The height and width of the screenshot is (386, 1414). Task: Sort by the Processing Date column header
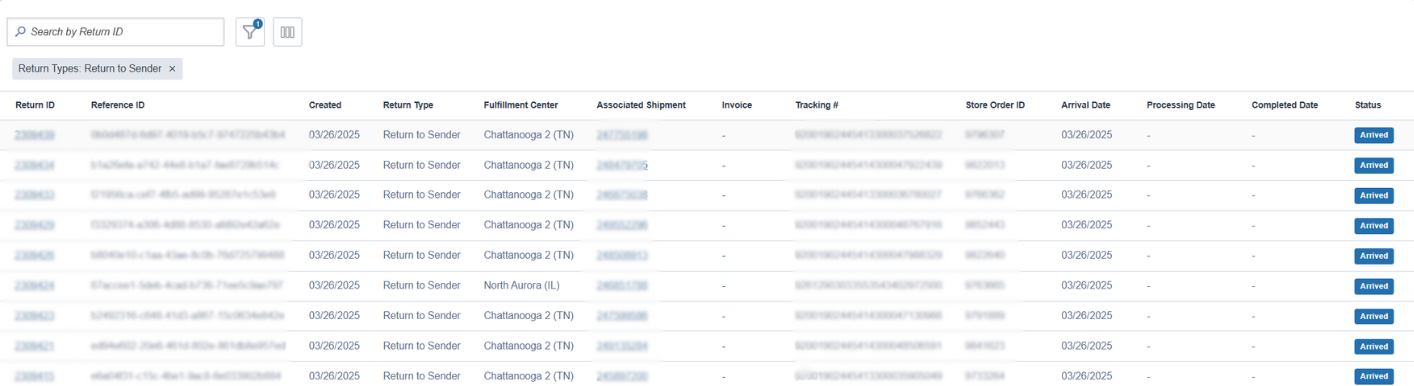(1181, 105)
